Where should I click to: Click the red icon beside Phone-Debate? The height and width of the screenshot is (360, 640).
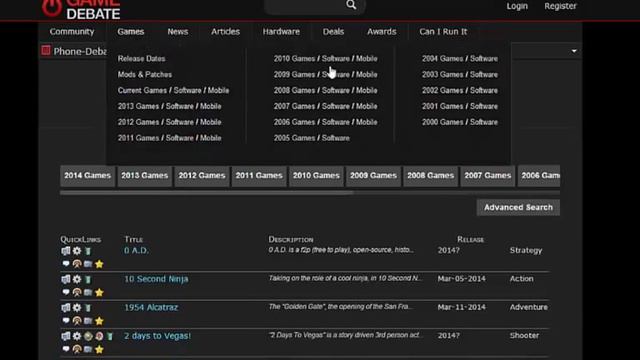(x=46, y=51)
